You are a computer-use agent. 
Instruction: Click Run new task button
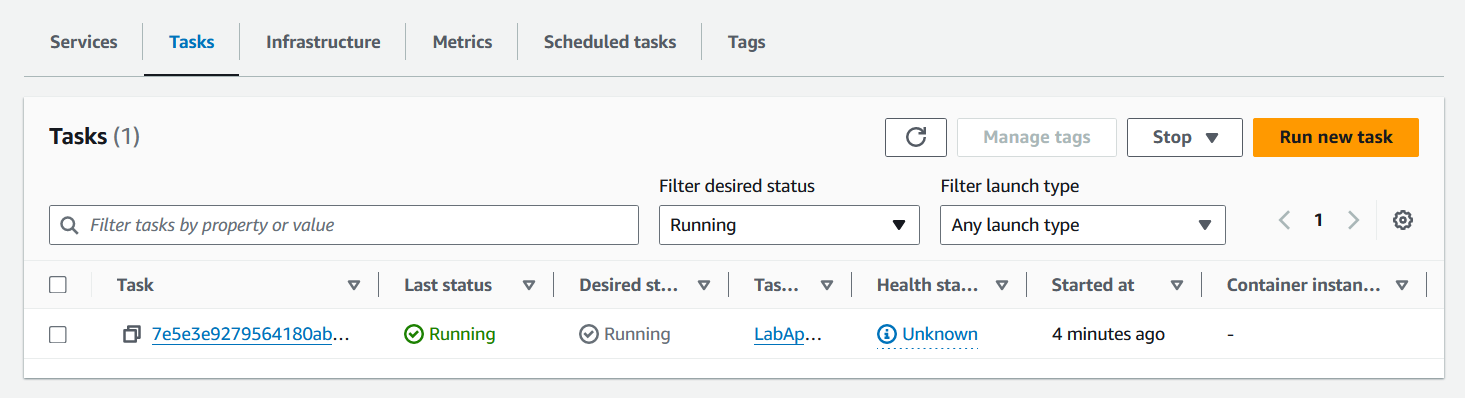pos(1336,137)
